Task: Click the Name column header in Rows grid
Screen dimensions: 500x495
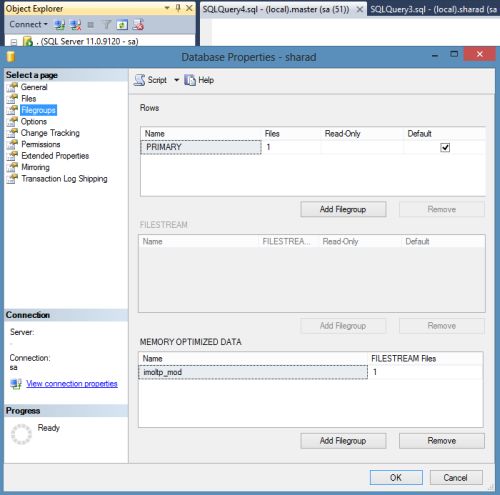Action: tap(201, 134)
